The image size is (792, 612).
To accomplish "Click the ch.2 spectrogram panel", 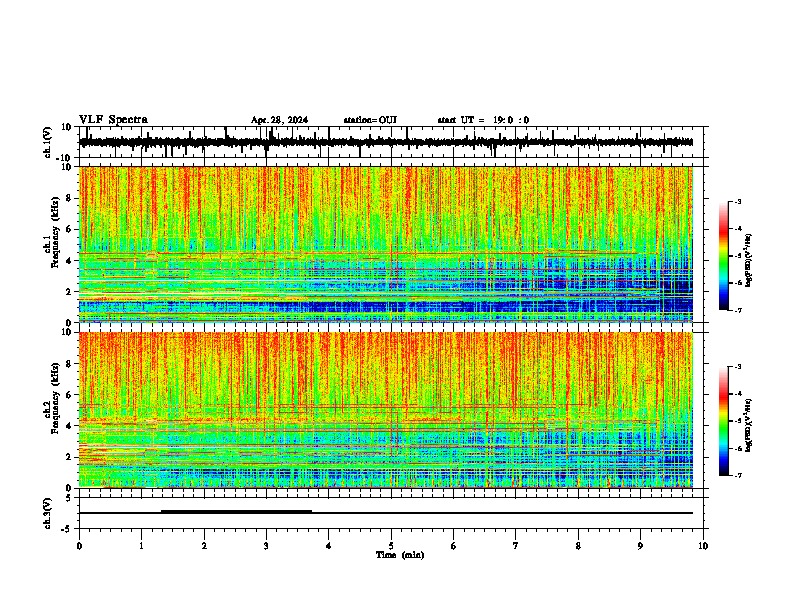I will (386, 410).
